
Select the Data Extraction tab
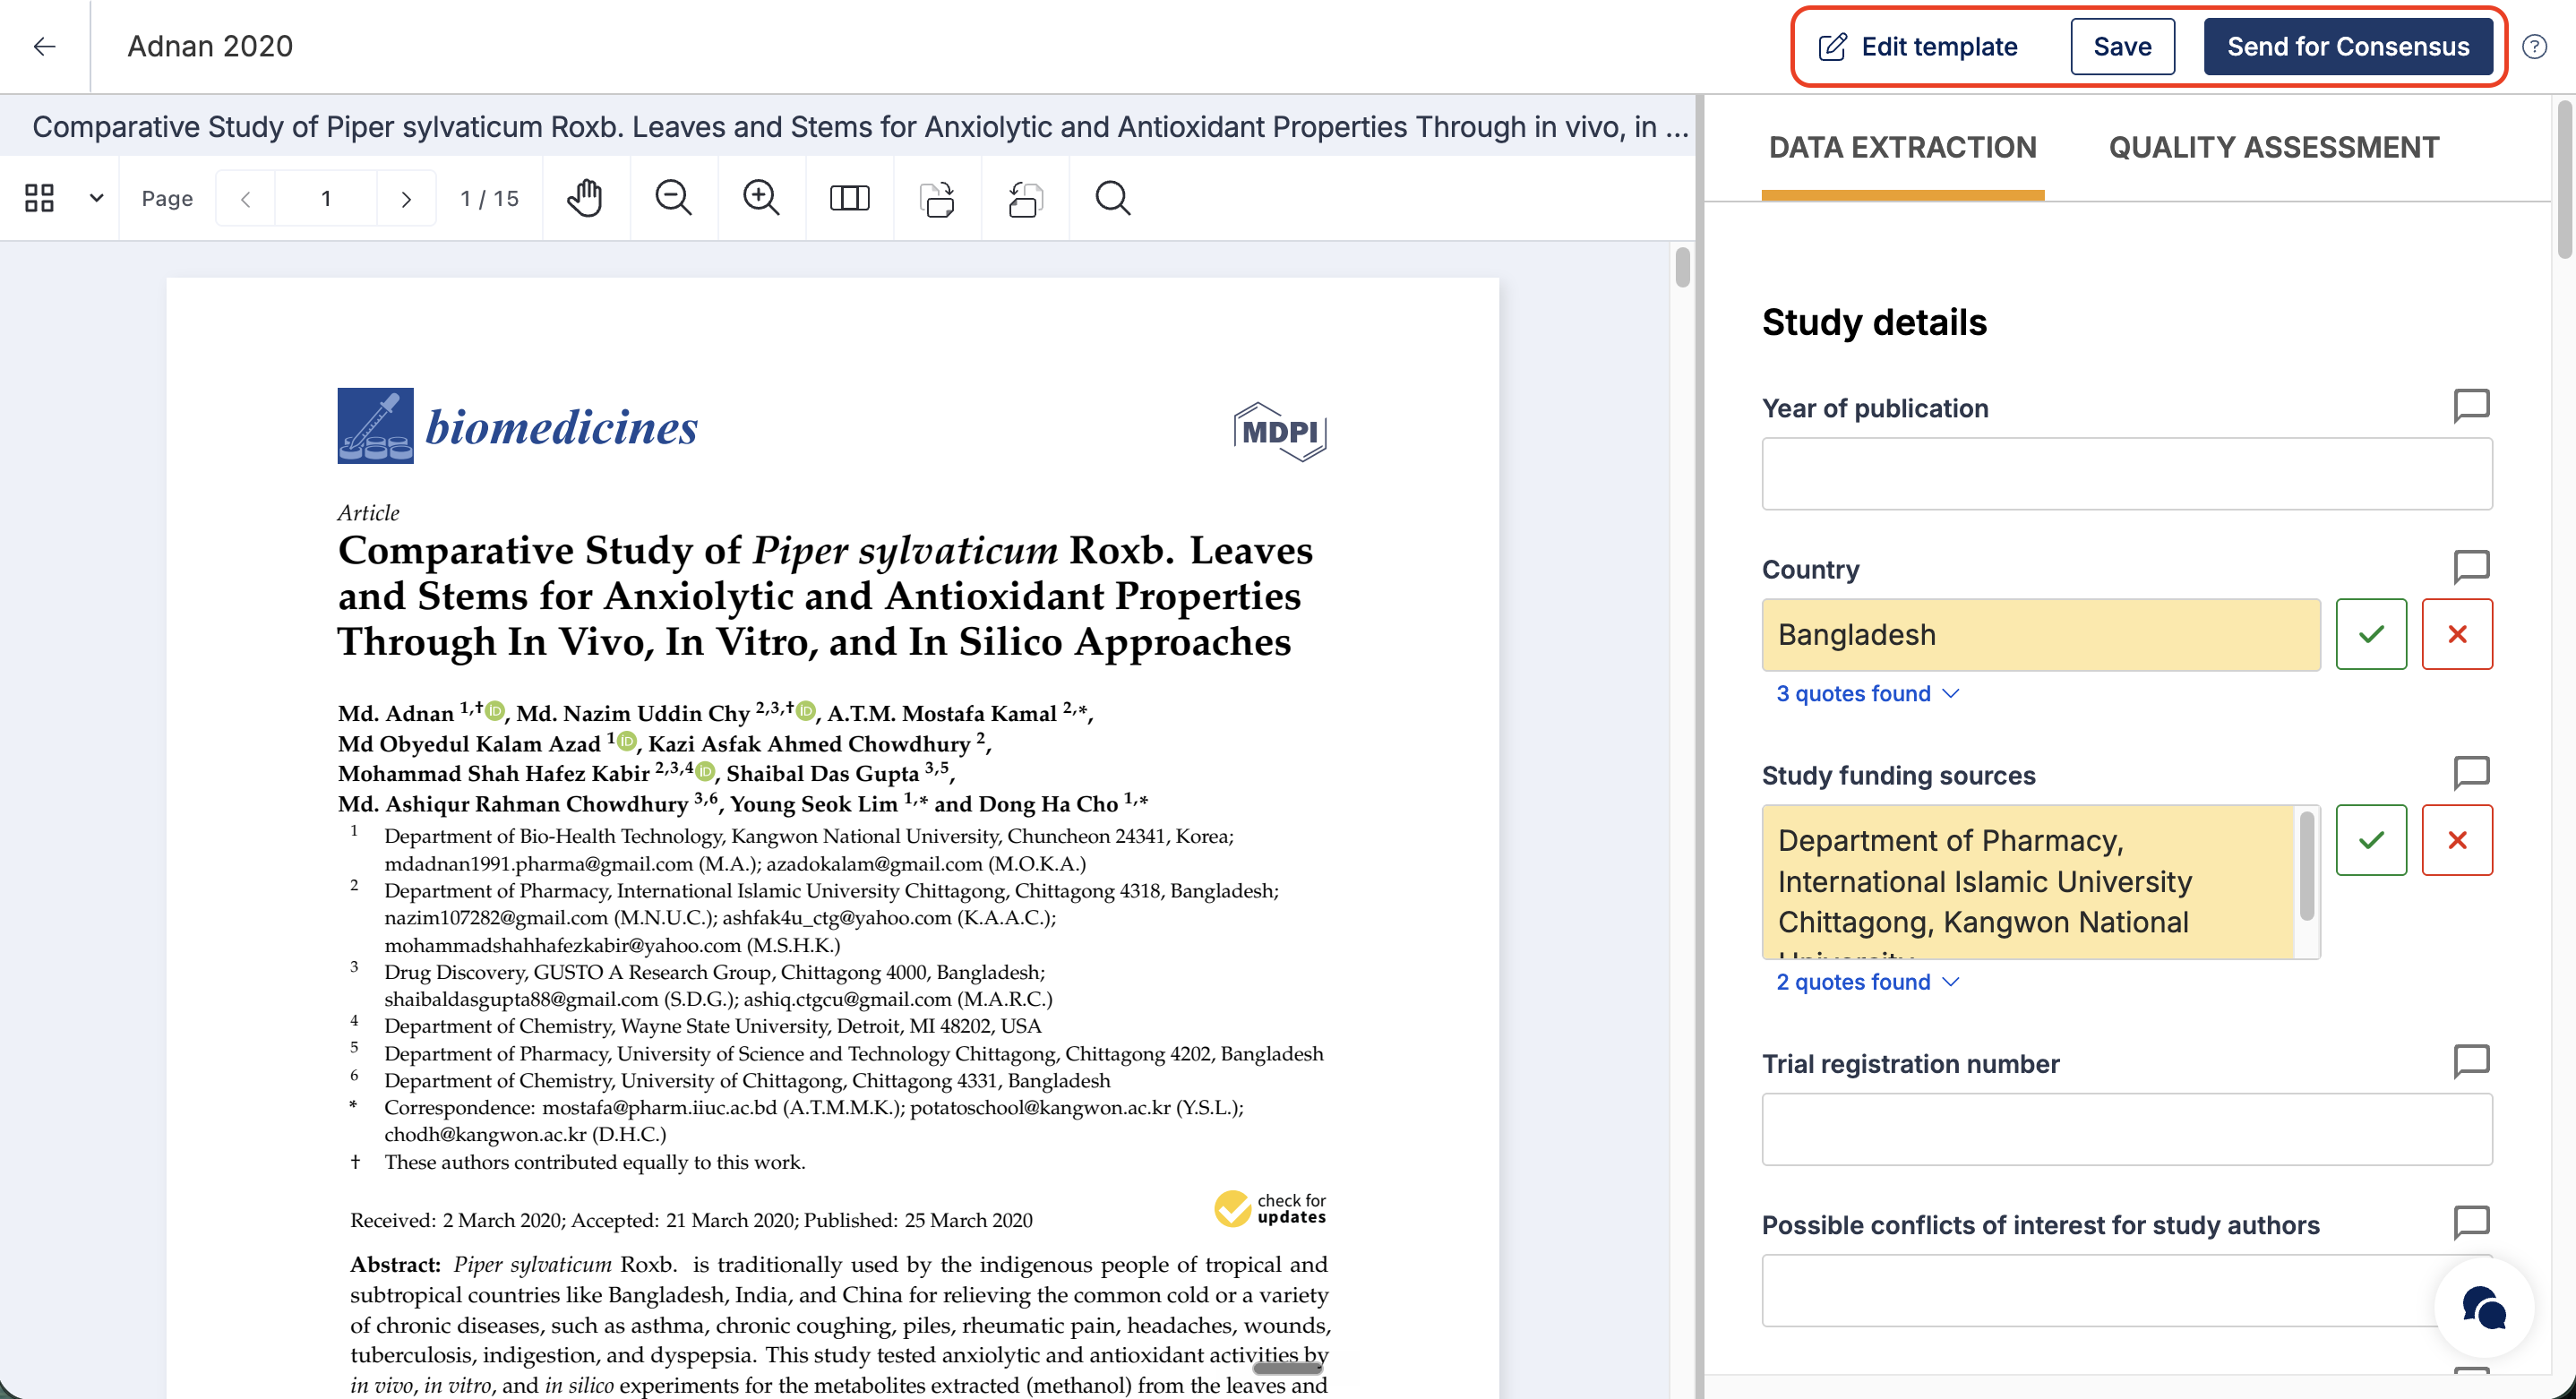pyautogui.click(x=1902, y=148)
